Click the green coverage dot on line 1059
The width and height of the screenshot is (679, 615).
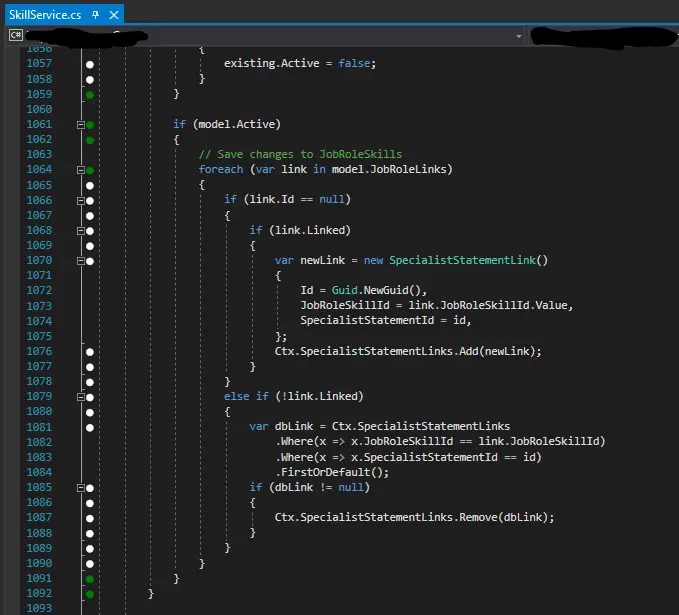90,95
